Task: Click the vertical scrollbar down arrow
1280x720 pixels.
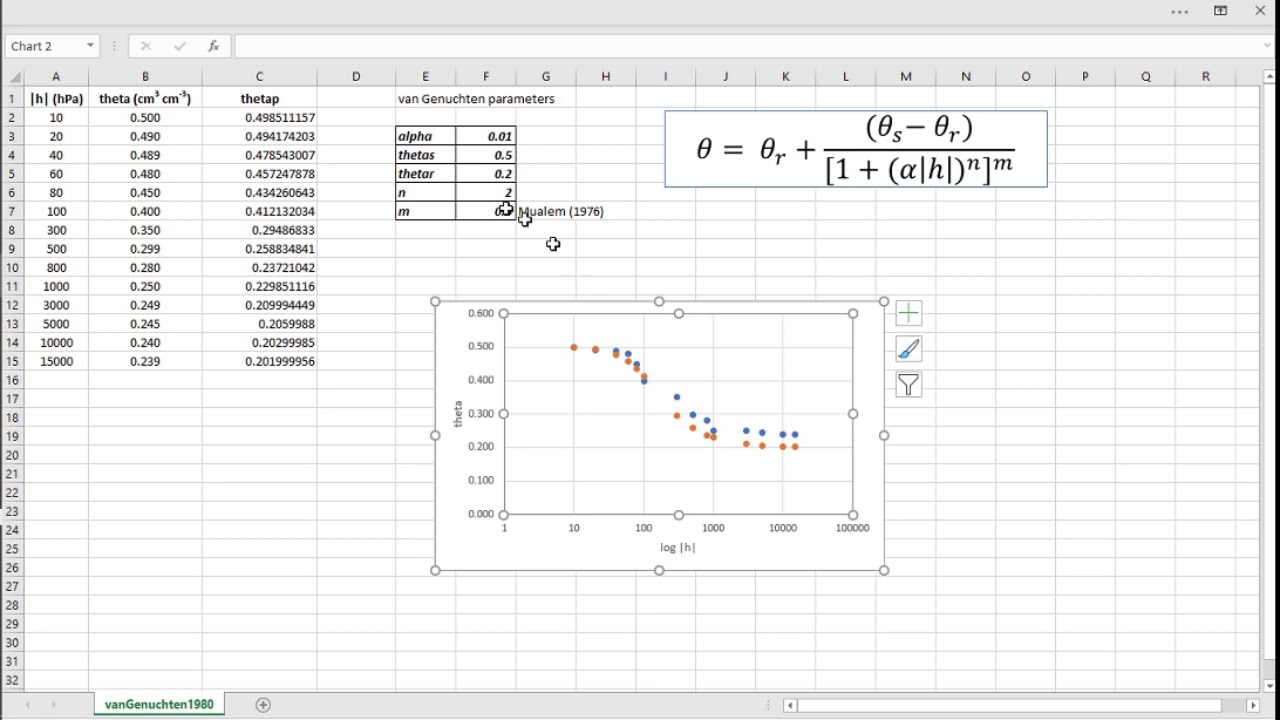Action: pyautogui.click(x=1270, y=686)
